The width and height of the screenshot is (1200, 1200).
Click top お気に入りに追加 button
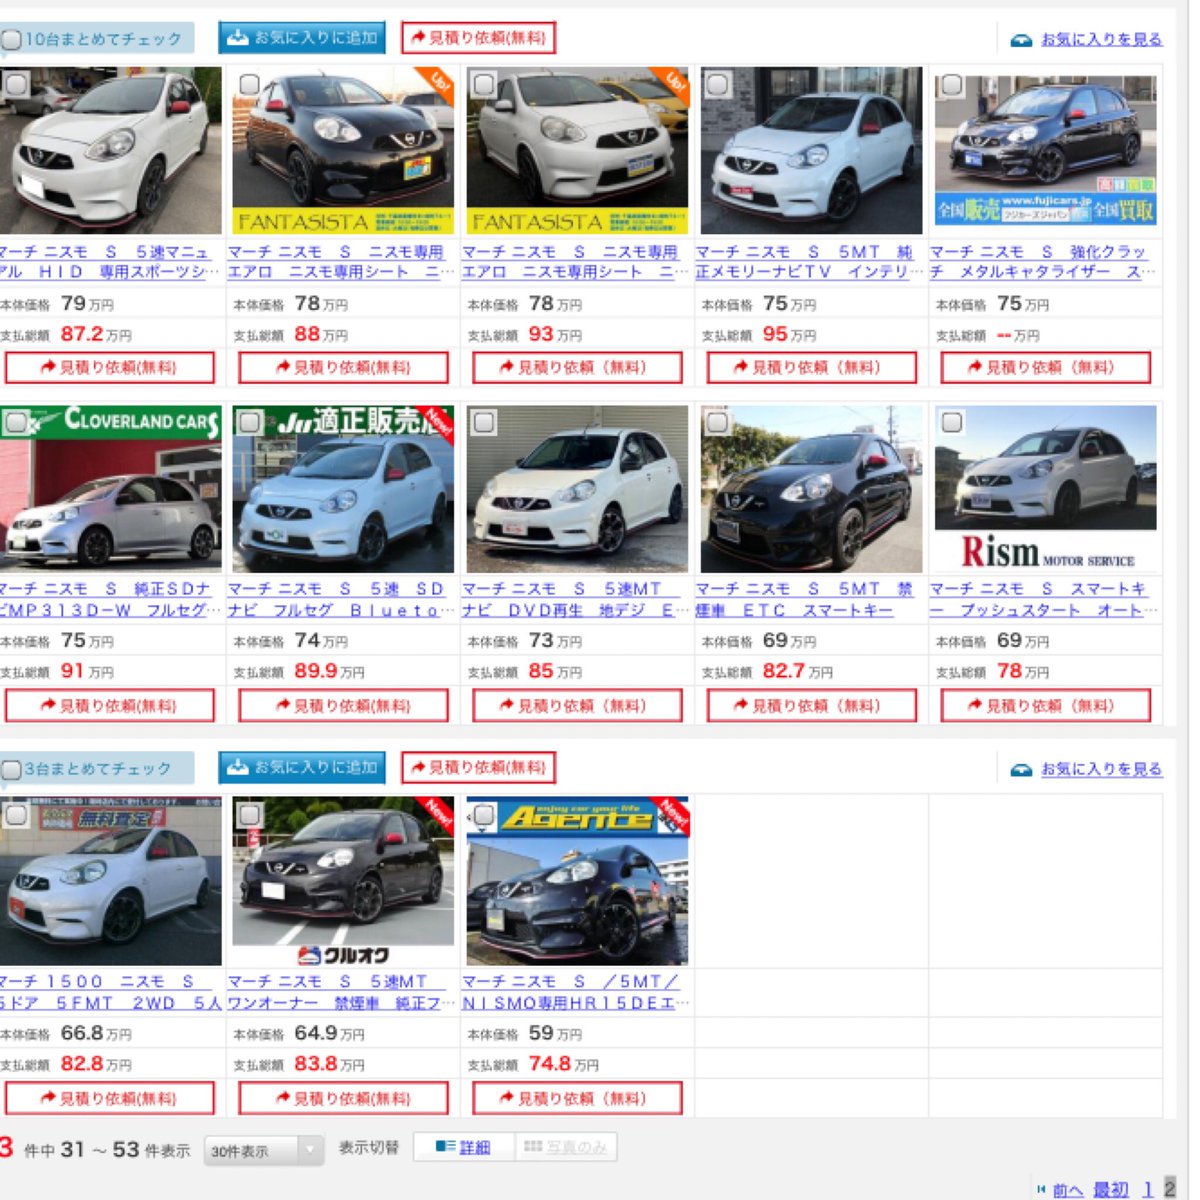(x=302, y=38)
